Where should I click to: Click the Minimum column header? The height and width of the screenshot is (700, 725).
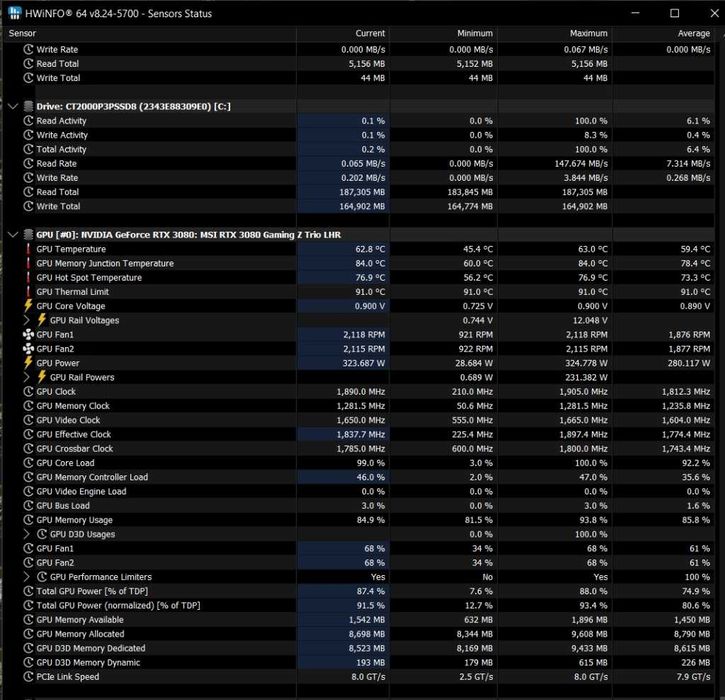(x=443, y=33)
